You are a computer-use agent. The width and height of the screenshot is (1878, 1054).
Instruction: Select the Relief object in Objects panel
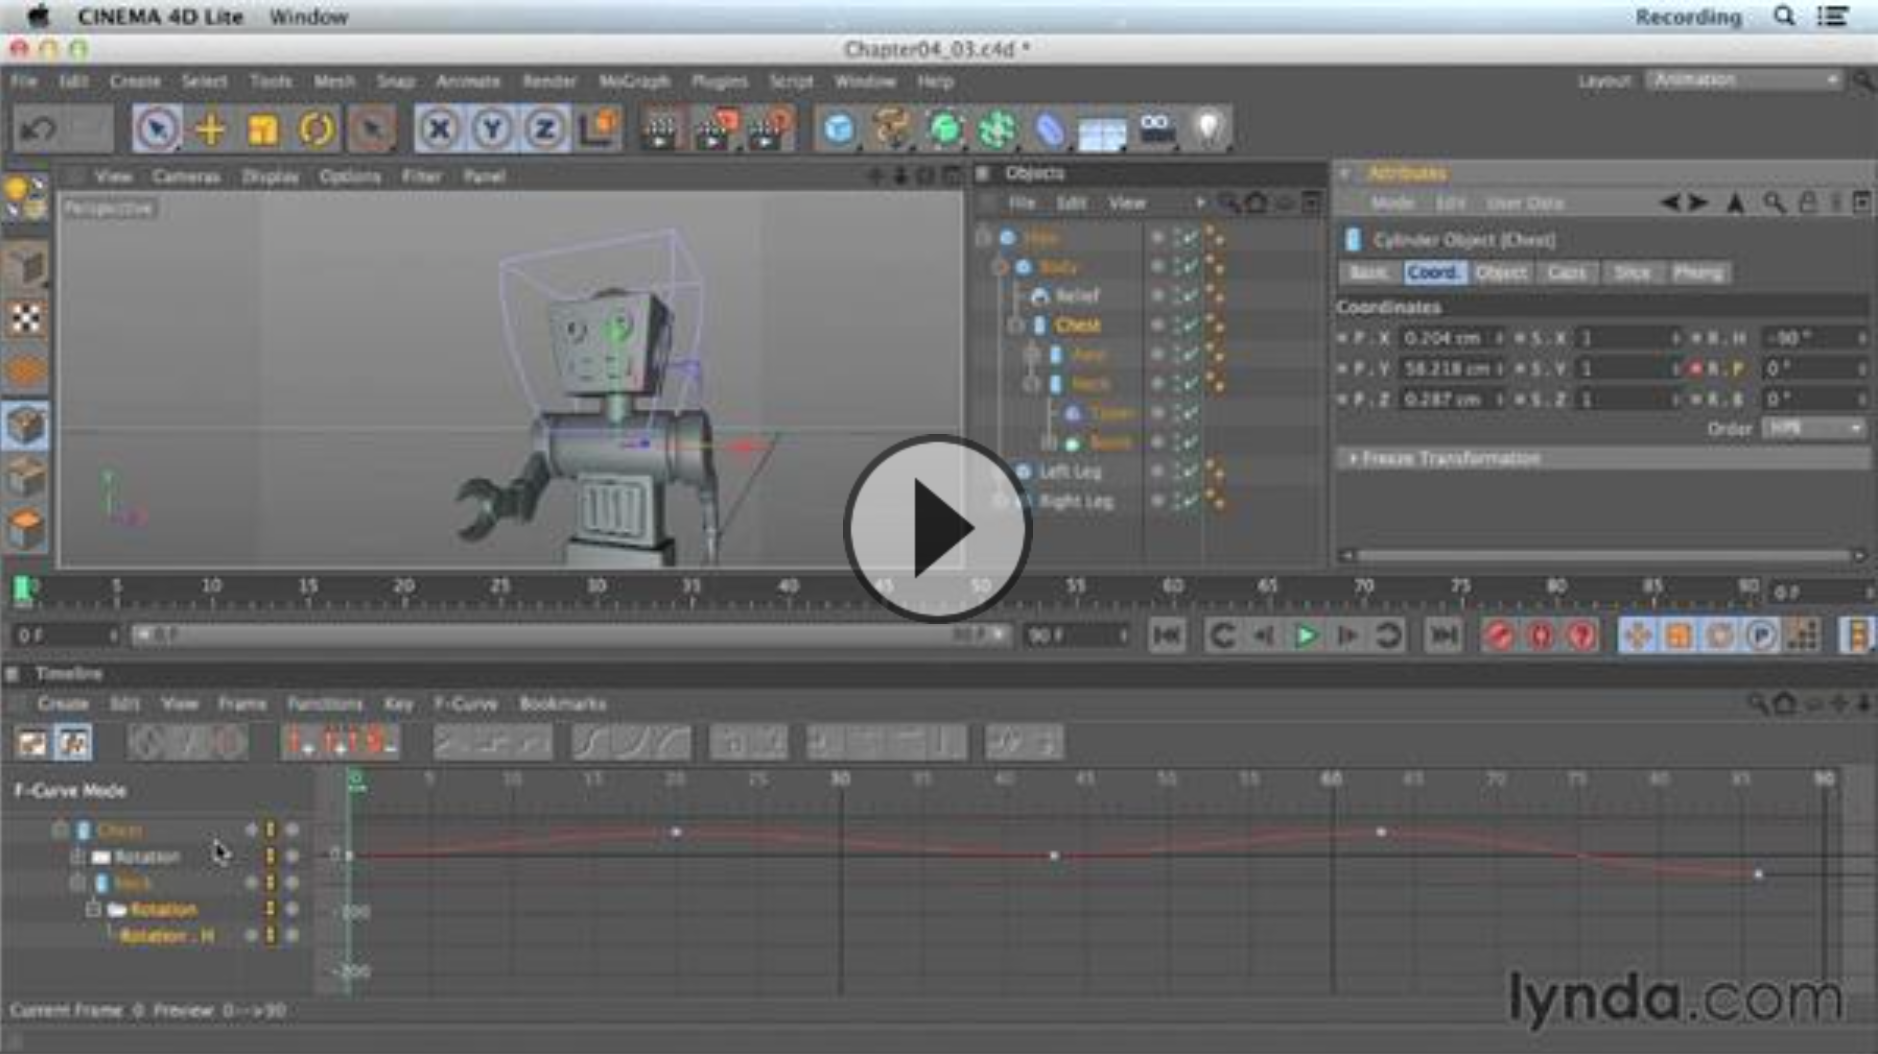click(x=1077, y=296)
